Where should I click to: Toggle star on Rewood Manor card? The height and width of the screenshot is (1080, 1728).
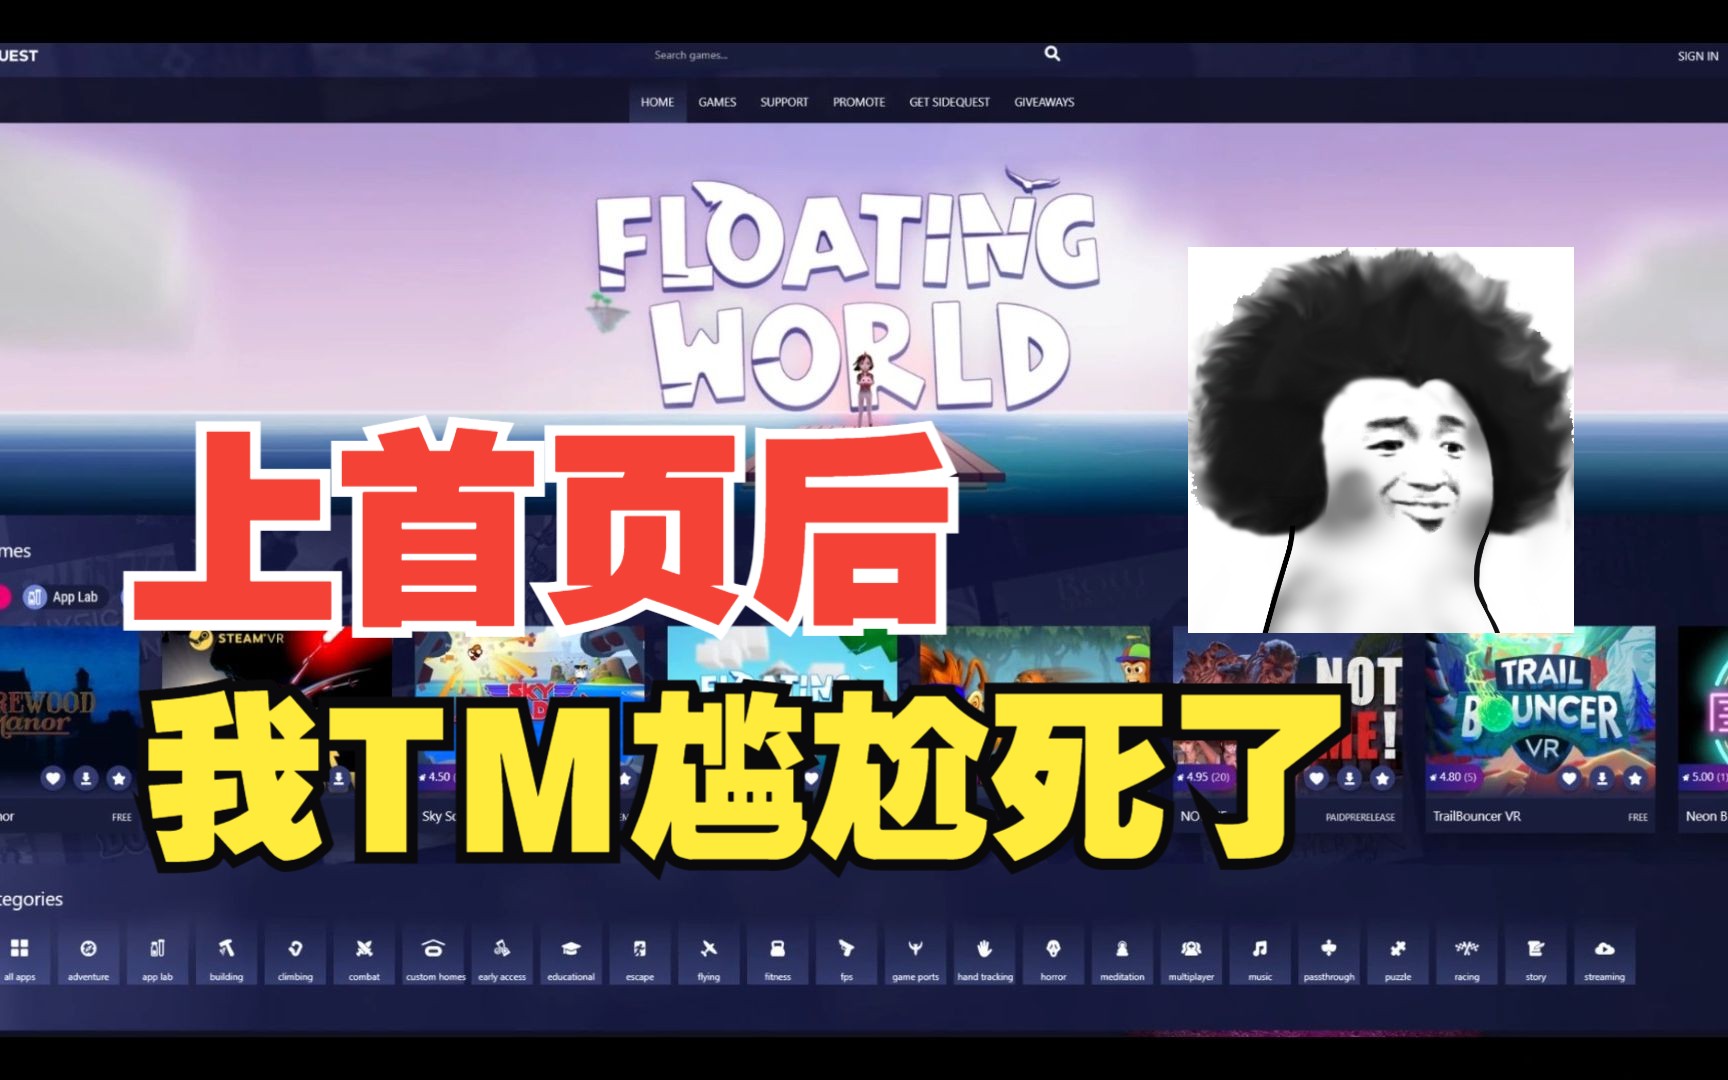[119, 777]
